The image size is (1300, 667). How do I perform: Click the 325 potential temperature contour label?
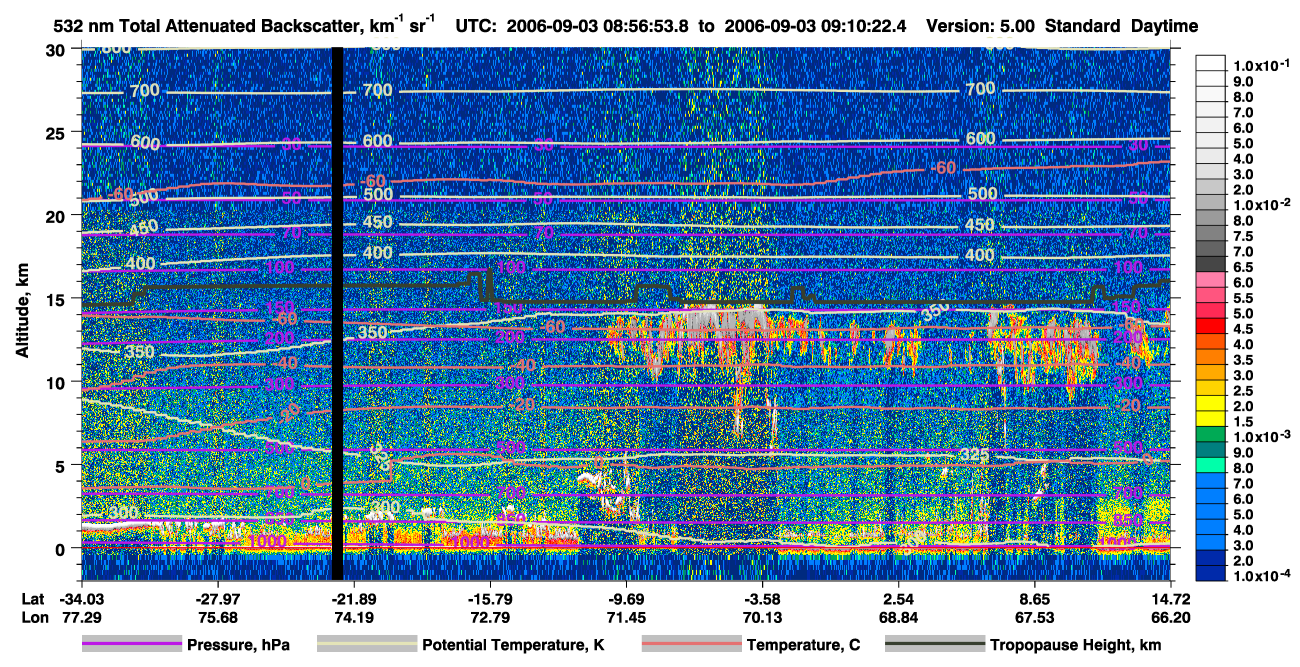974,456
